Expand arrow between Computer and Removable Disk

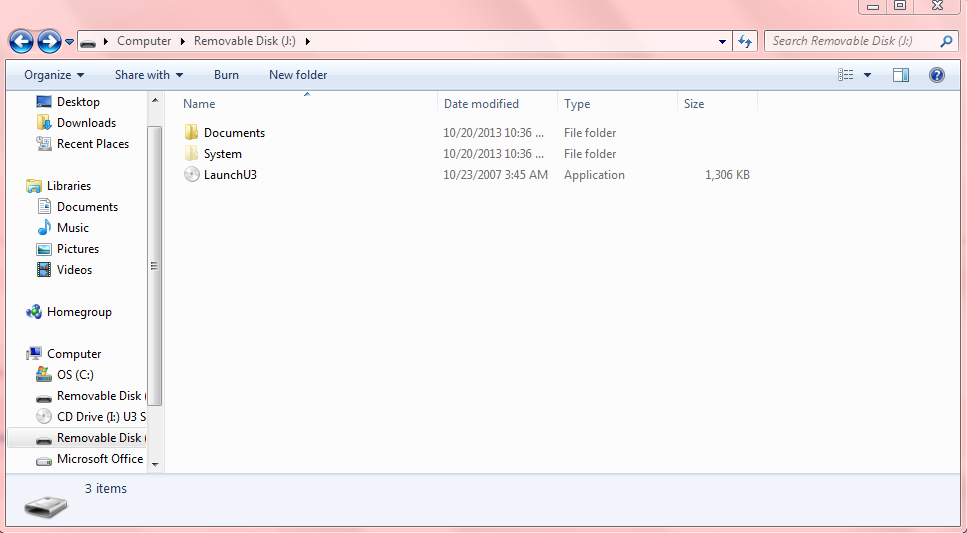pos(183,41)
